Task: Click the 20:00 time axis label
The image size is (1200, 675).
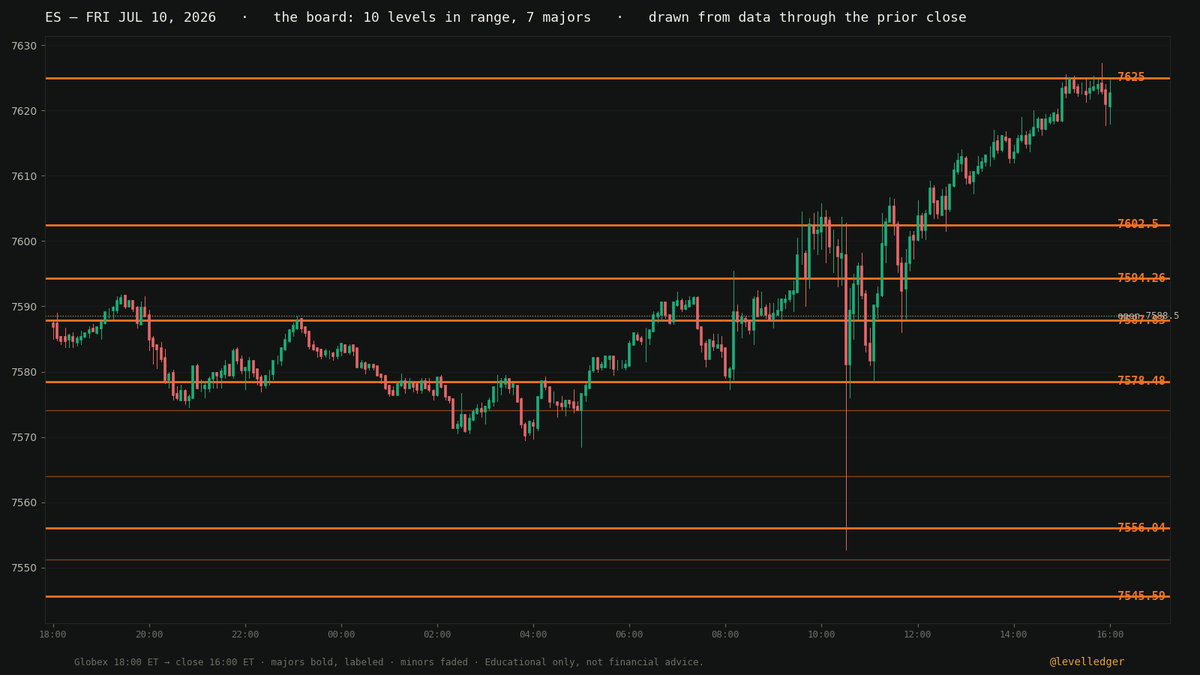Action: point(149,634)
